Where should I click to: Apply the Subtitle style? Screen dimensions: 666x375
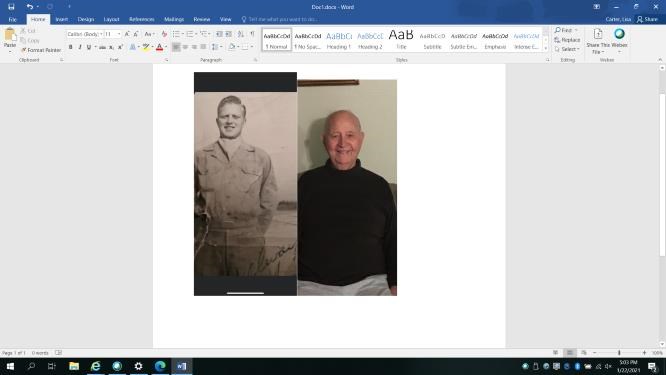(432, 40)
